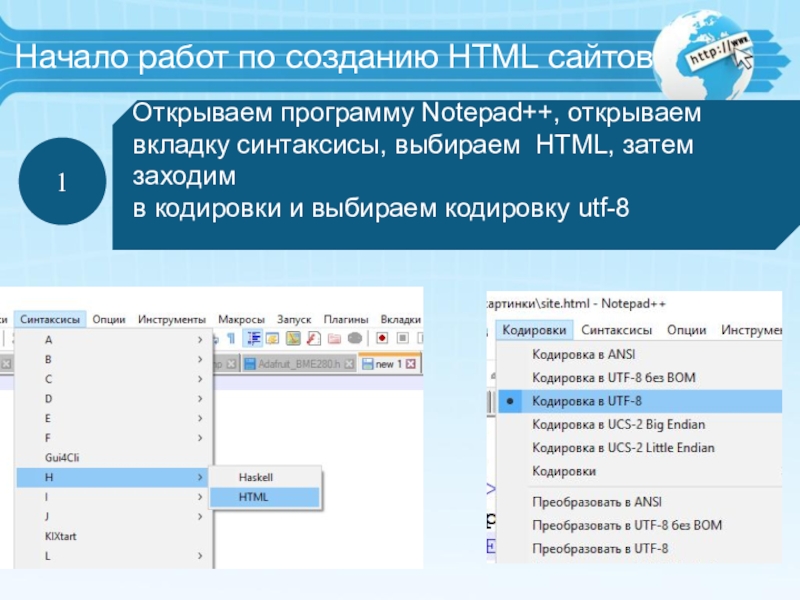Select the highlighted H syntax group
The width and height of the screenshot is (800, 600).
[x=112, y=477]
